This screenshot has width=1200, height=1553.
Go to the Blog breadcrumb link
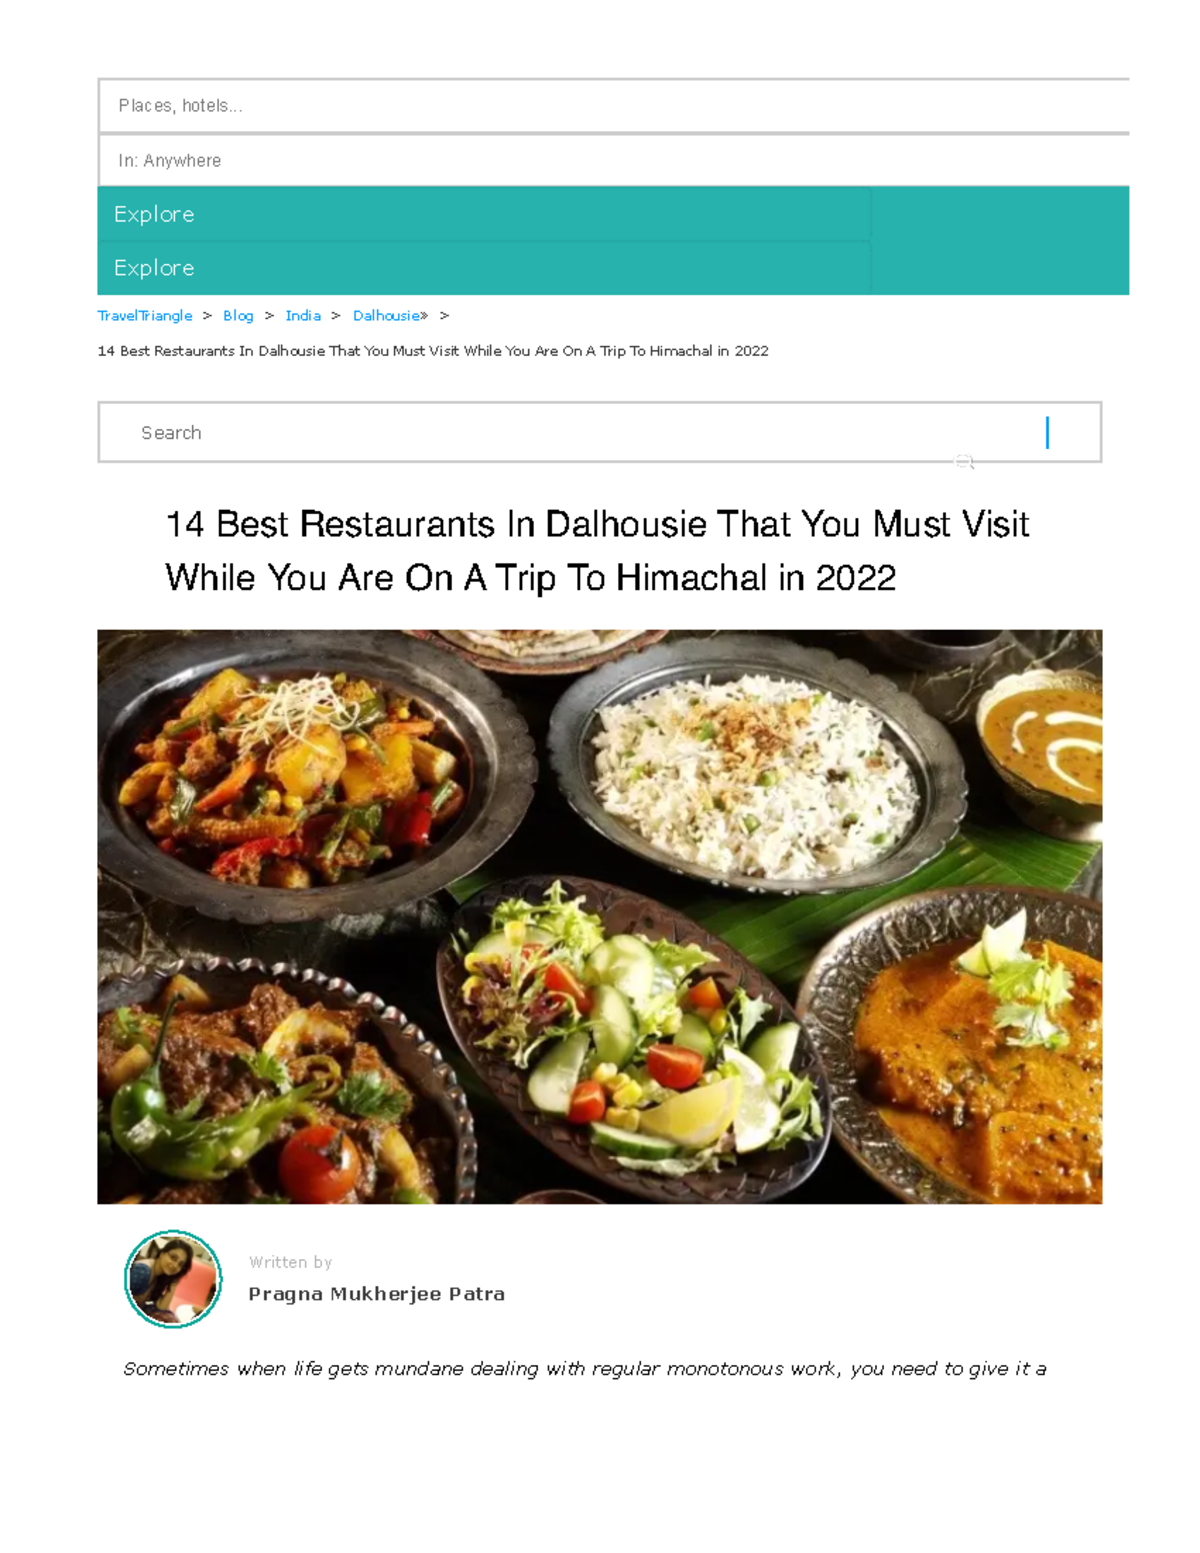point(238,316)
